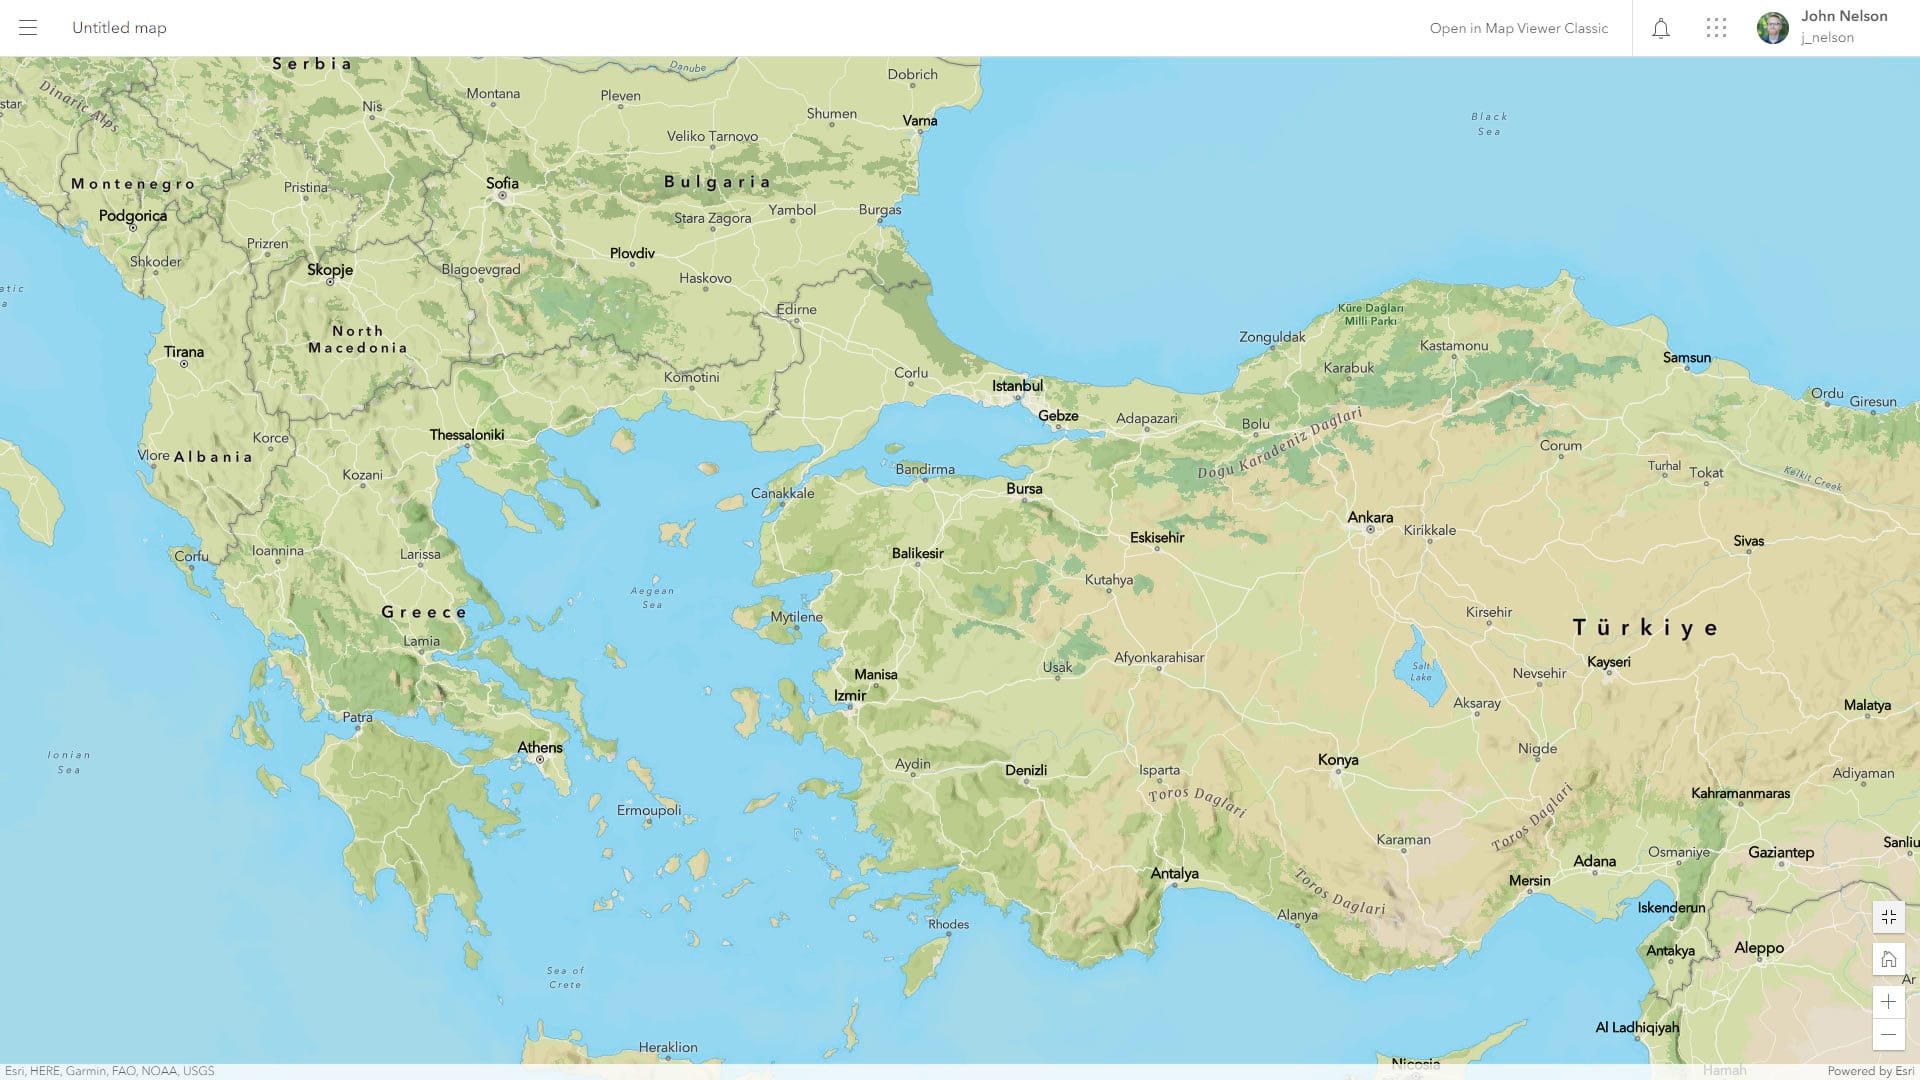Screen dimensions: 1920x1080
Task: Zoom out with the minus button
Action: [1888, 1035]
